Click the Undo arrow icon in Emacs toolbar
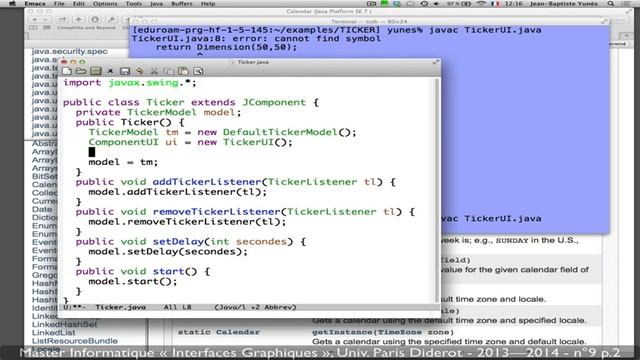The width and height of the screenshot is (640, 360). (x=140, y=71)
